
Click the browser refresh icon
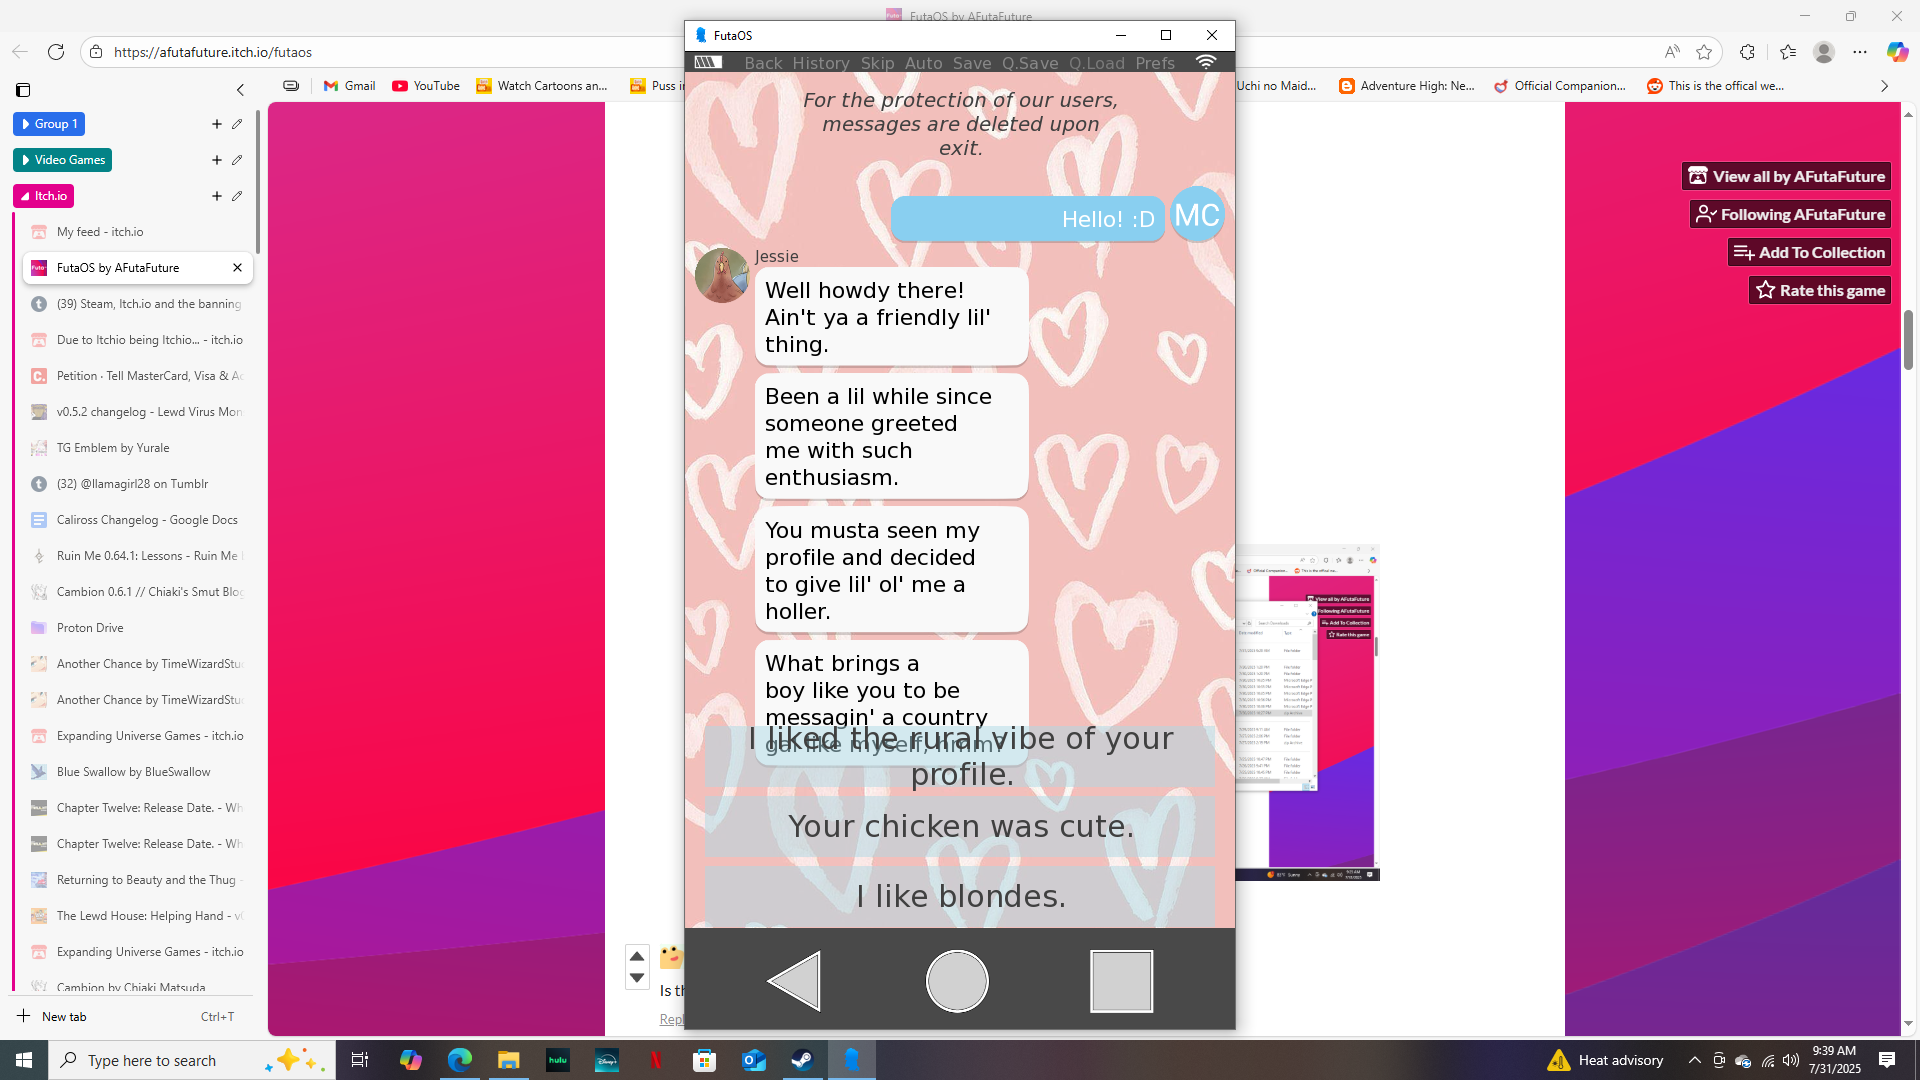(56, 52)
